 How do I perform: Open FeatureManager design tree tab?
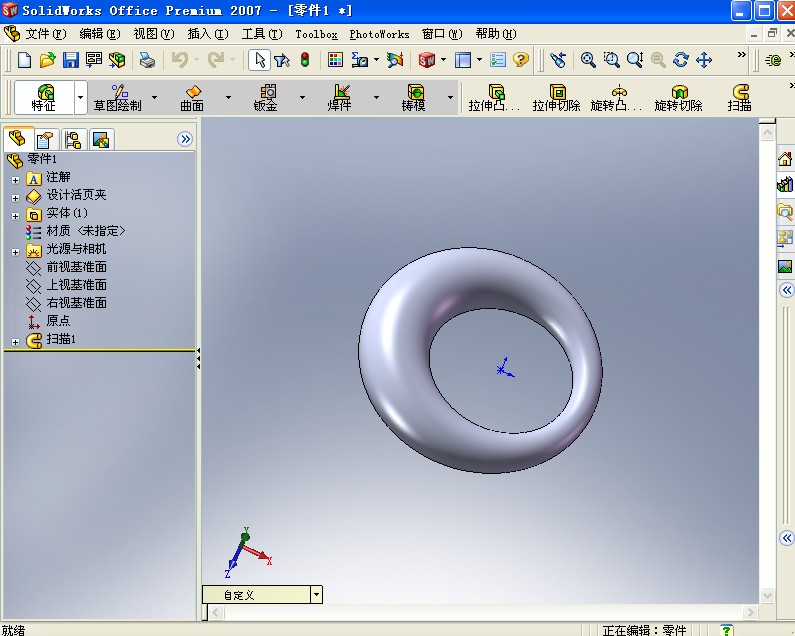pos(18,138)
